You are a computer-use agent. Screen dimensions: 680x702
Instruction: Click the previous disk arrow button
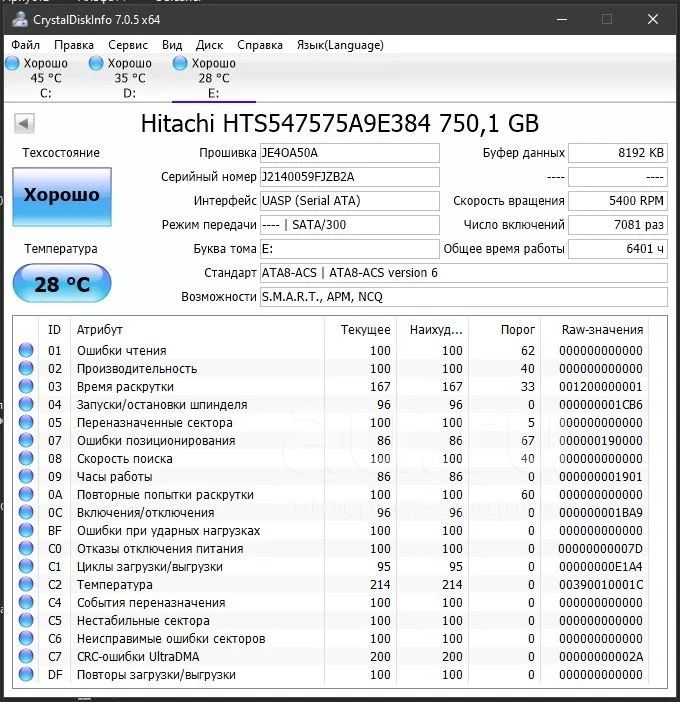click(x=24, y=124)
